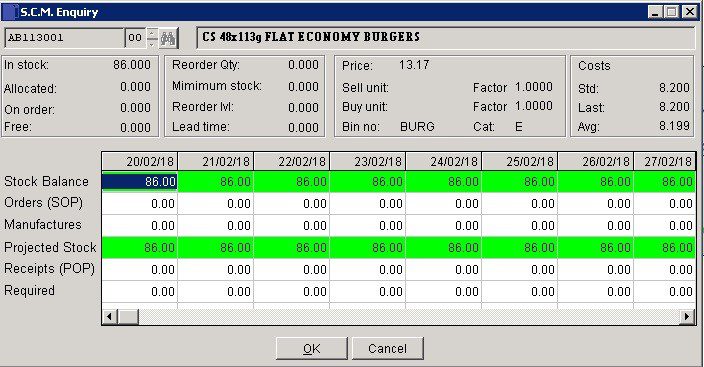Click Stock Balance cell for 20/02/18
The width and height of the screenshot is (704, 367).
140,181
